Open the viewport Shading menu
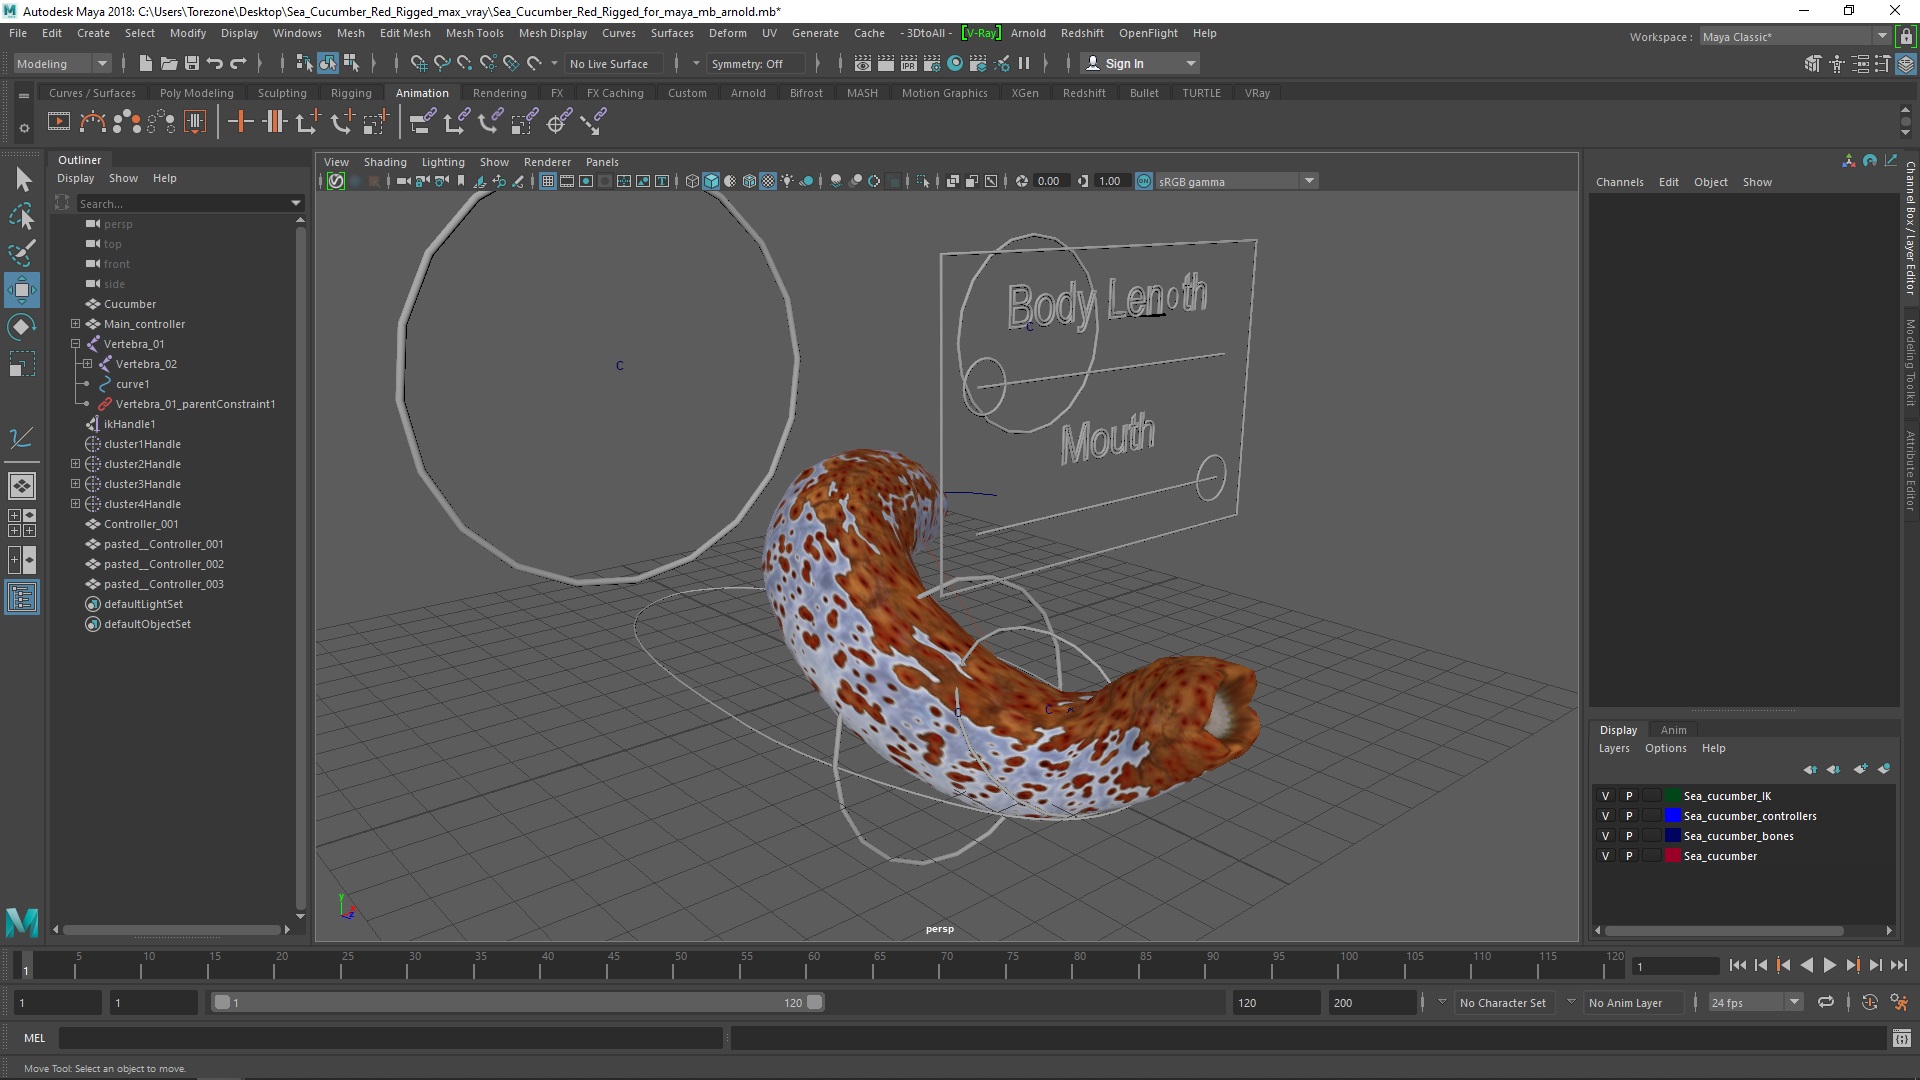This screenshot has width=1920, height=1080. point(385,162)
